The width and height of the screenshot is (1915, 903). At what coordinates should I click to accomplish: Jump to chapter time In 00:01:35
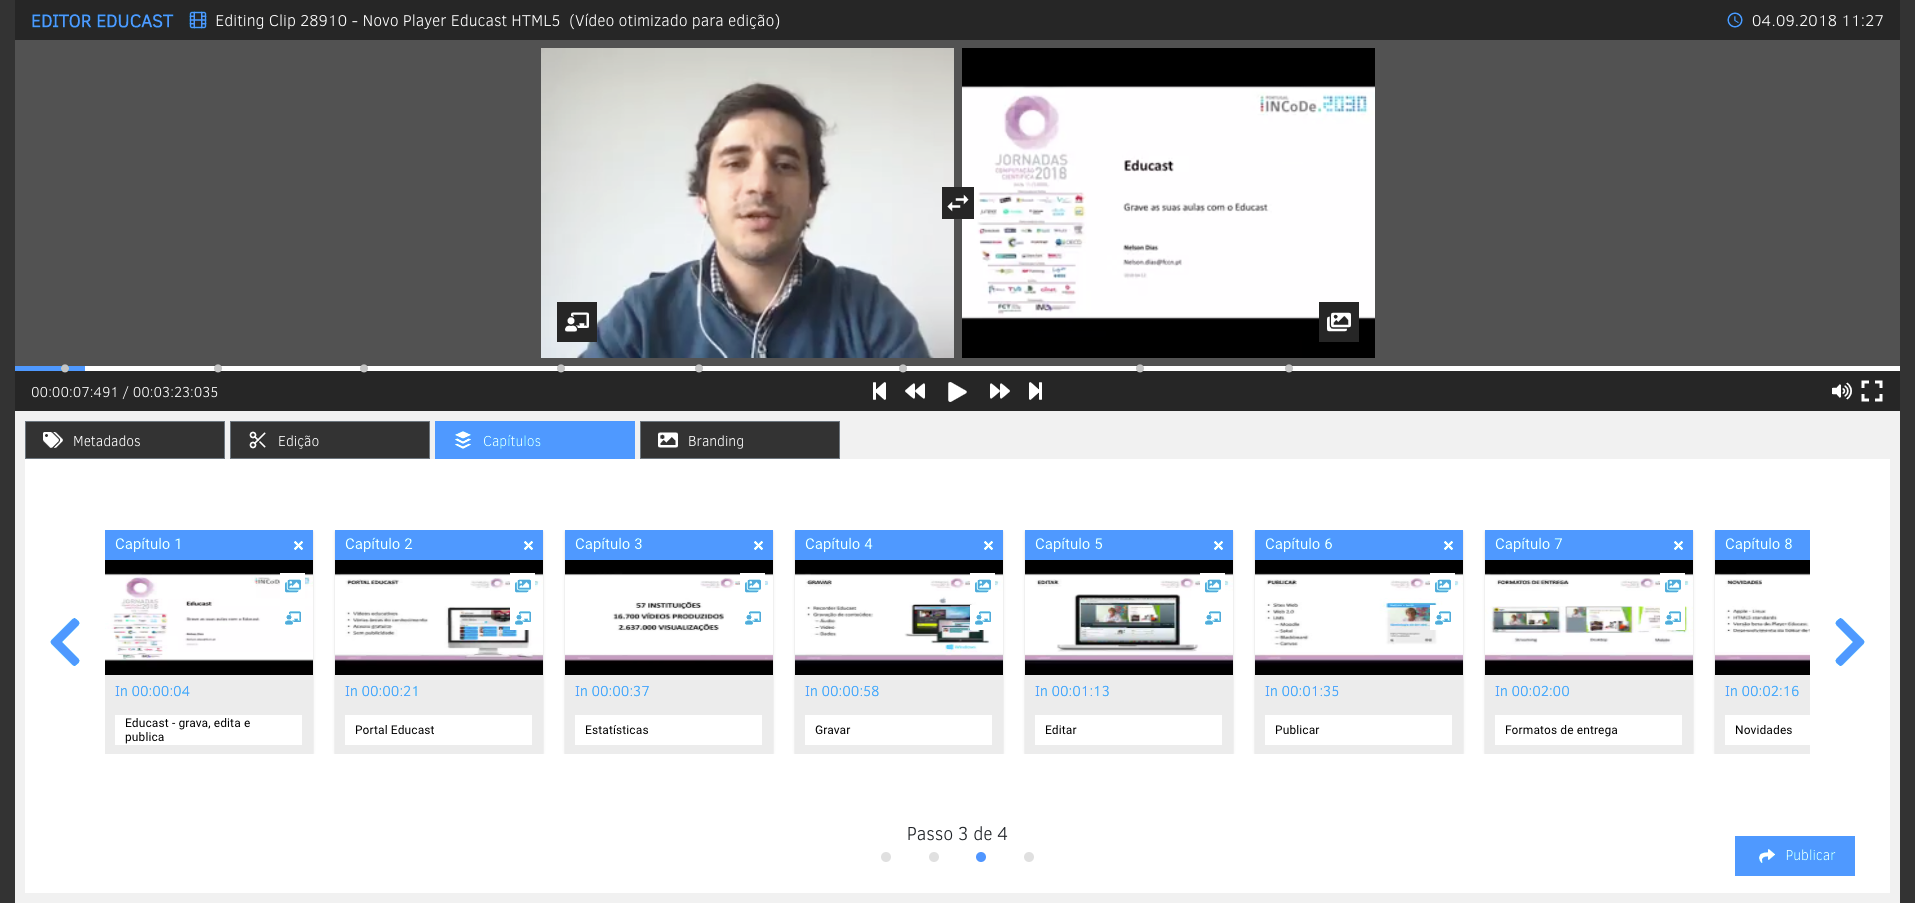tap(1302, 691)
